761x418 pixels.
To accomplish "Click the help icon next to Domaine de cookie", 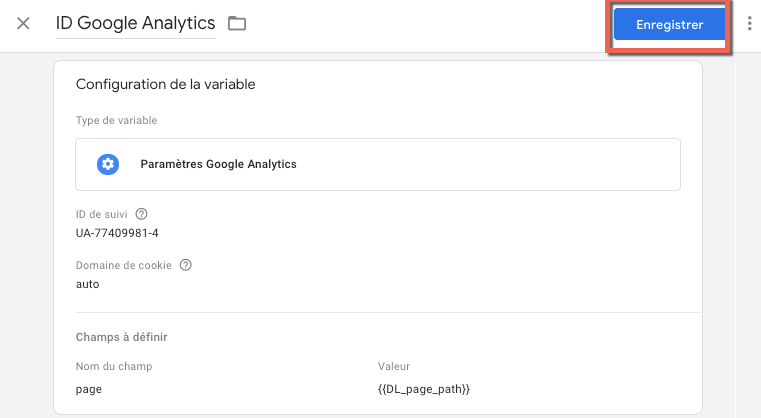I will tap(185, 266).
